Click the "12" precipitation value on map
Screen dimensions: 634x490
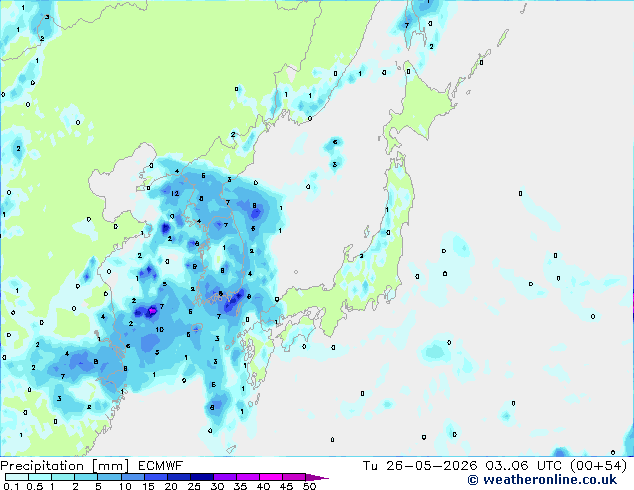[175, 194]
